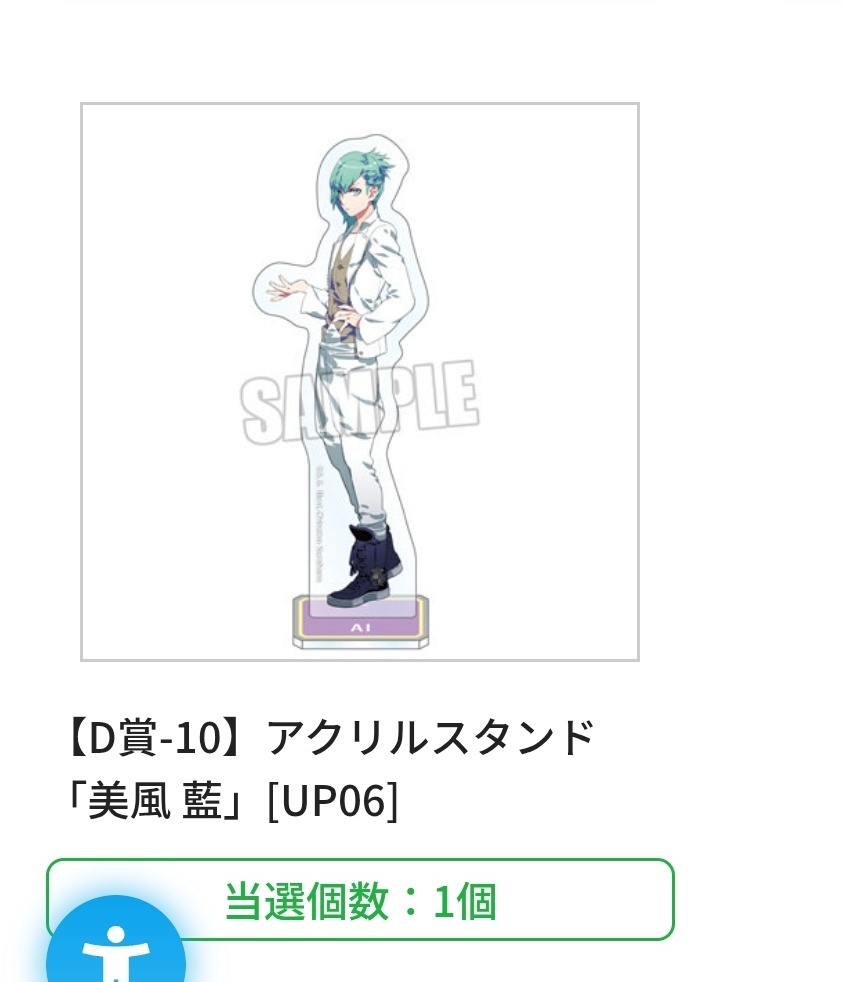Click the 1個 count value

coord(464,902)
